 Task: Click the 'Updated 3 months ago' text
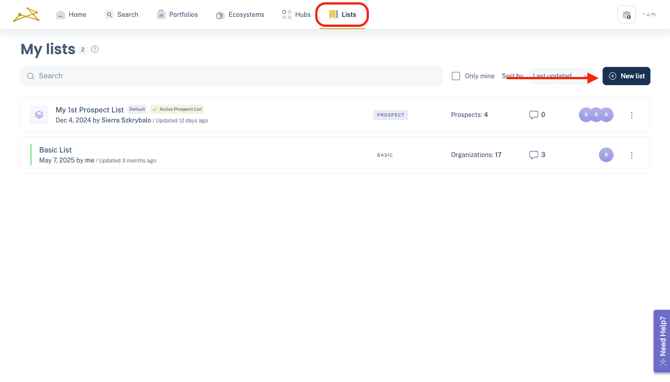coord(128,161)
